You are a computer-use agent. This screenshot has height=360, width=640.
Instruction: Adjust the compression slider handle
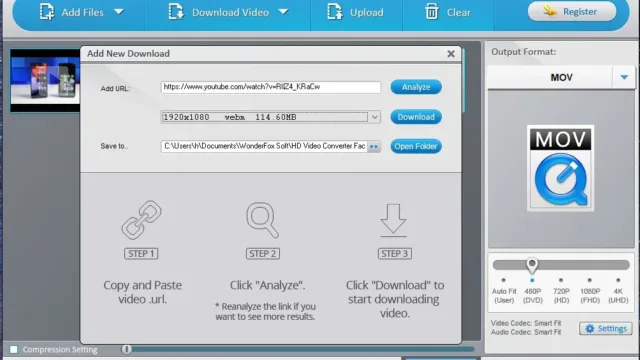point(127,349)
